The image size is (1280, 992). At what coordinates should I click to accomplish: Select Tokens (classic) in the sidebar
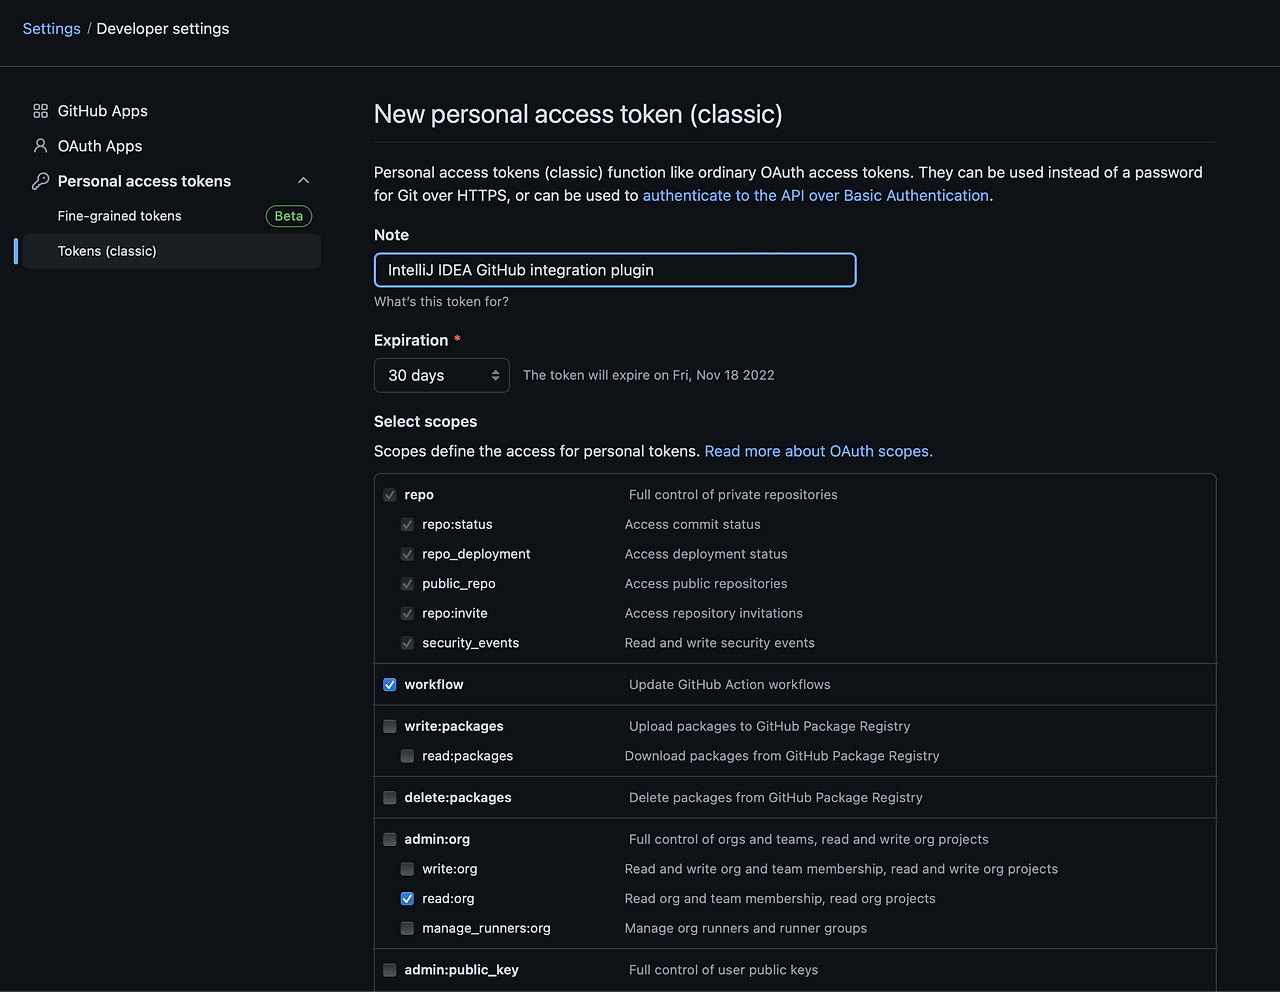(x=107, y=251)
